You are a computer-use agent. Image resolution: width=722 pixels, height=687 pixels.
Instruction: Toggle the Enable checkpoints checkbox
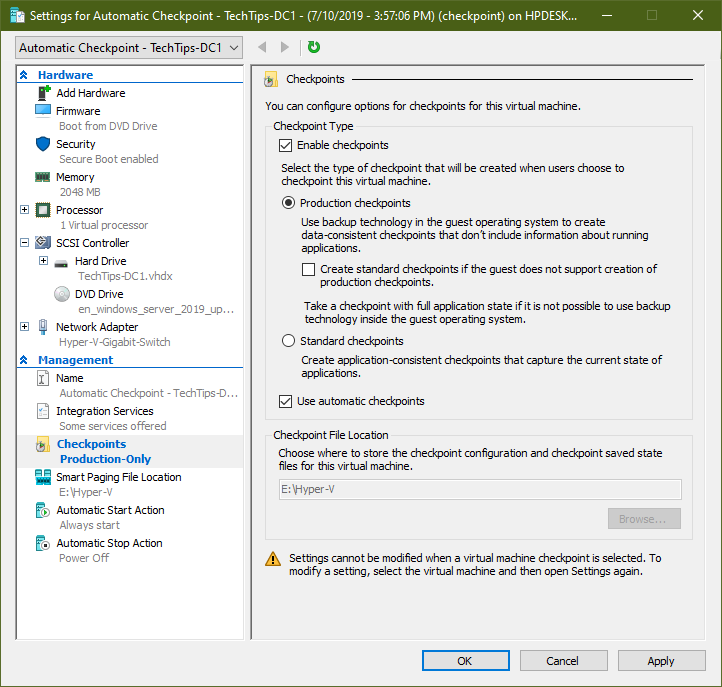285,146
